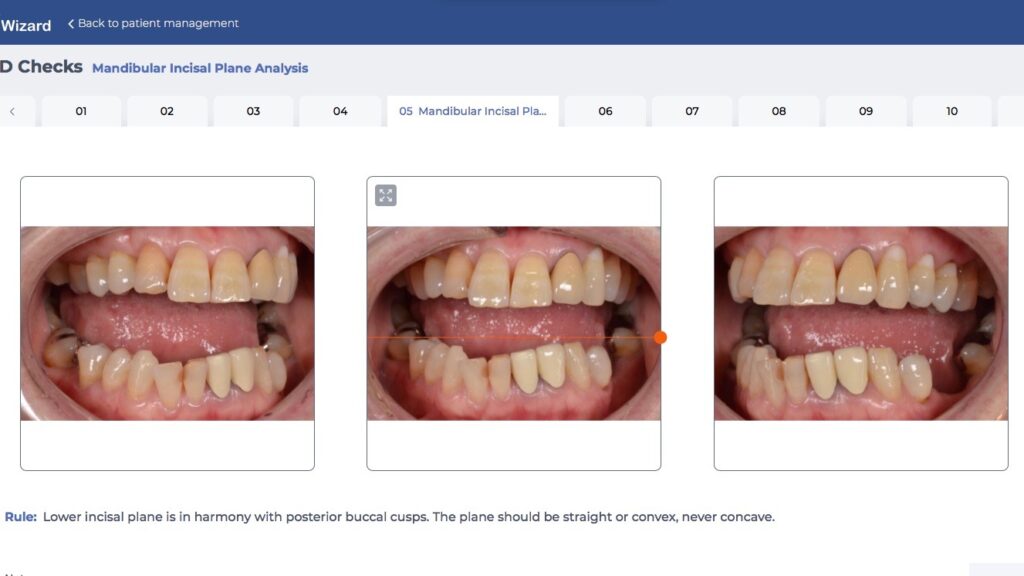Switch to tab 02
Screen dimensions: 1024x576
[167, 111]
